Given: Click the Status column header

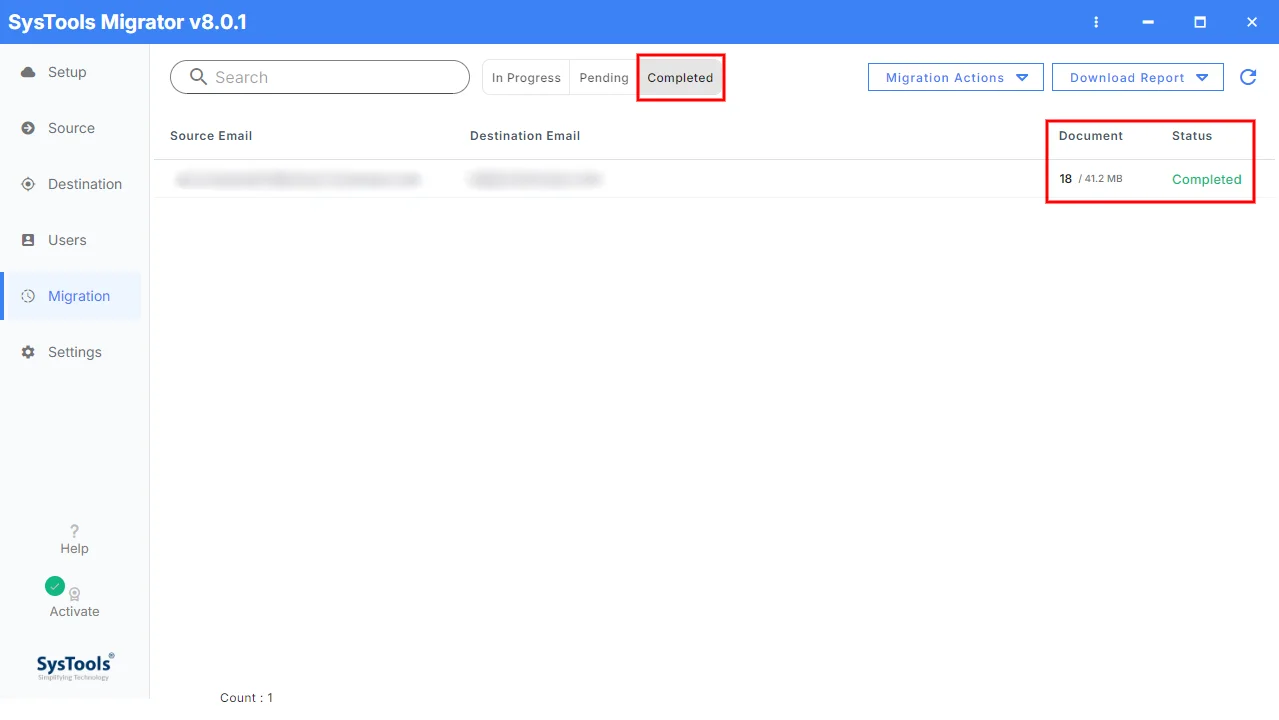Looking at the screenshot, I should tap(1192, 136).
